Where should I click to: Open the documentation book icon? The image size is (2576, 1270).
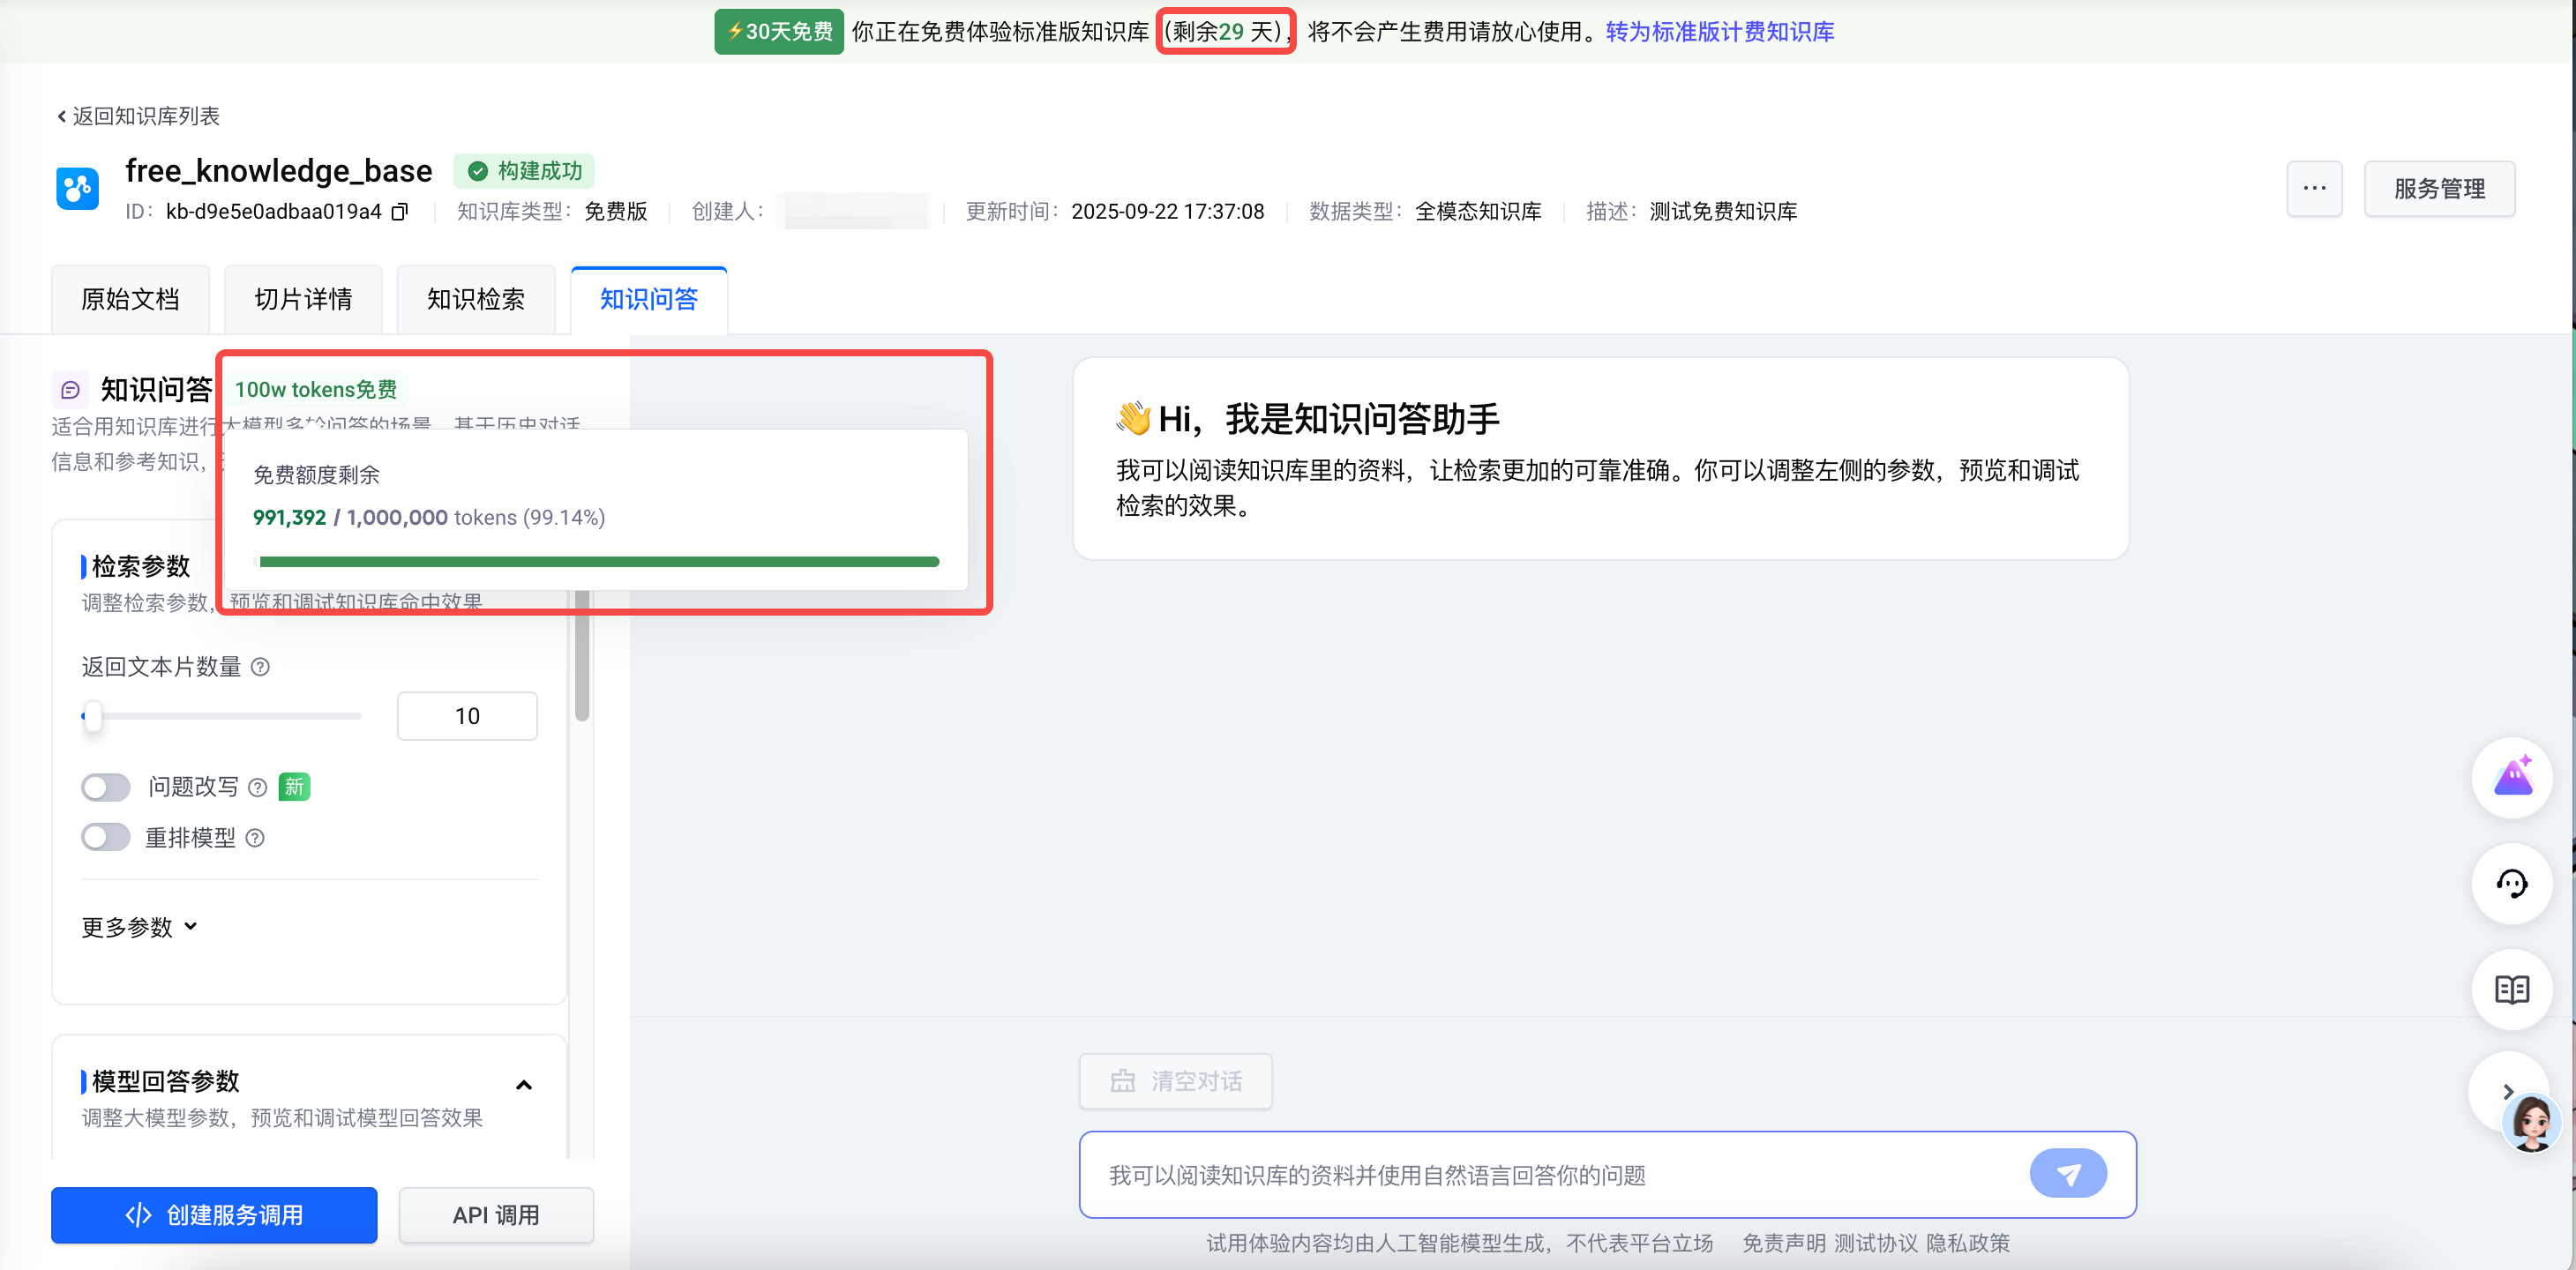click(2511, 989)
